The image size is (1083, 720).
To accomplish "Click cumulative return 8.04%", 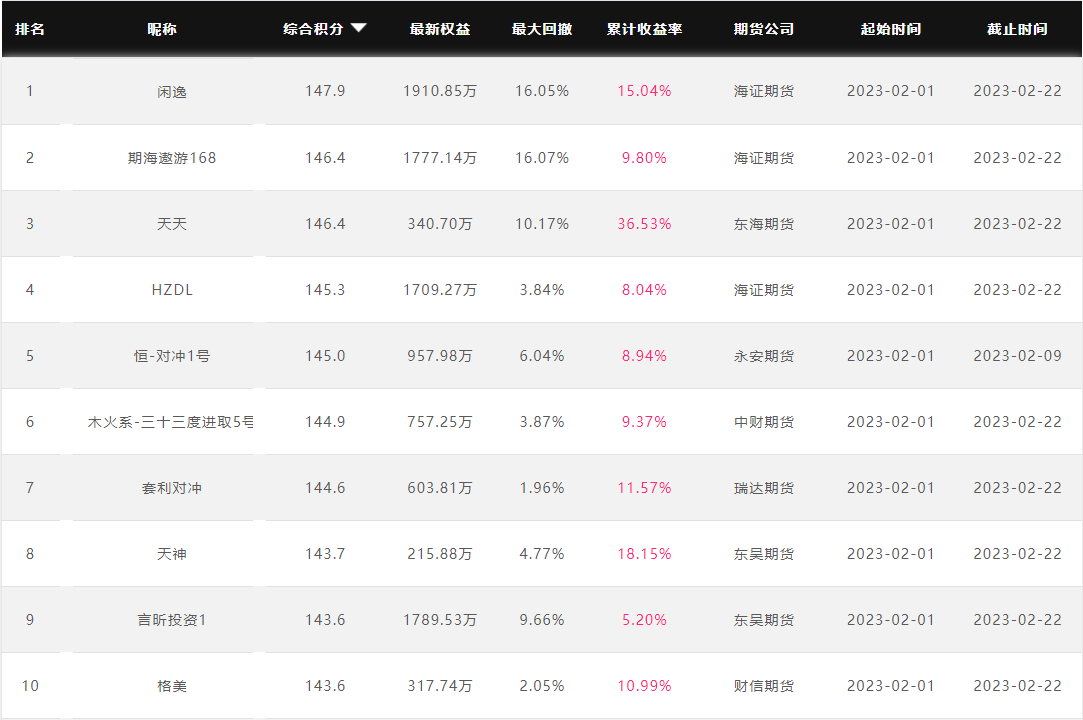I will click(x=644, y=290).
